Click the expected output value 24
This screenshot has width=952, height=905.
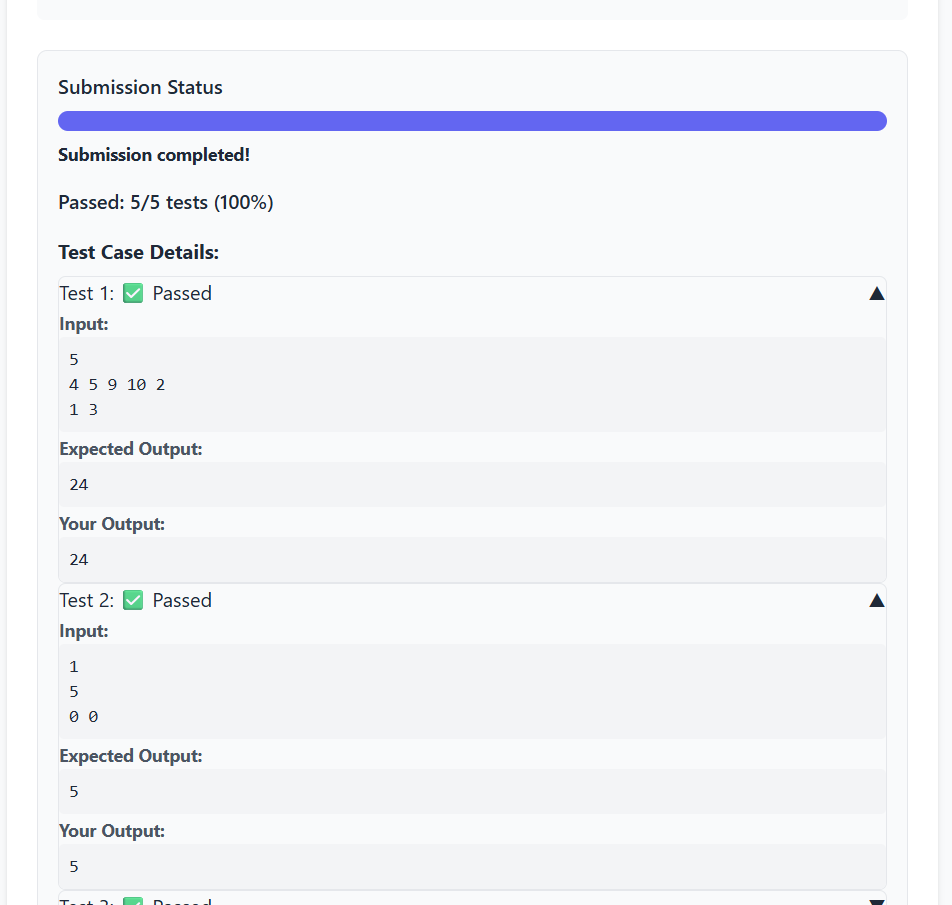point(78,484)
